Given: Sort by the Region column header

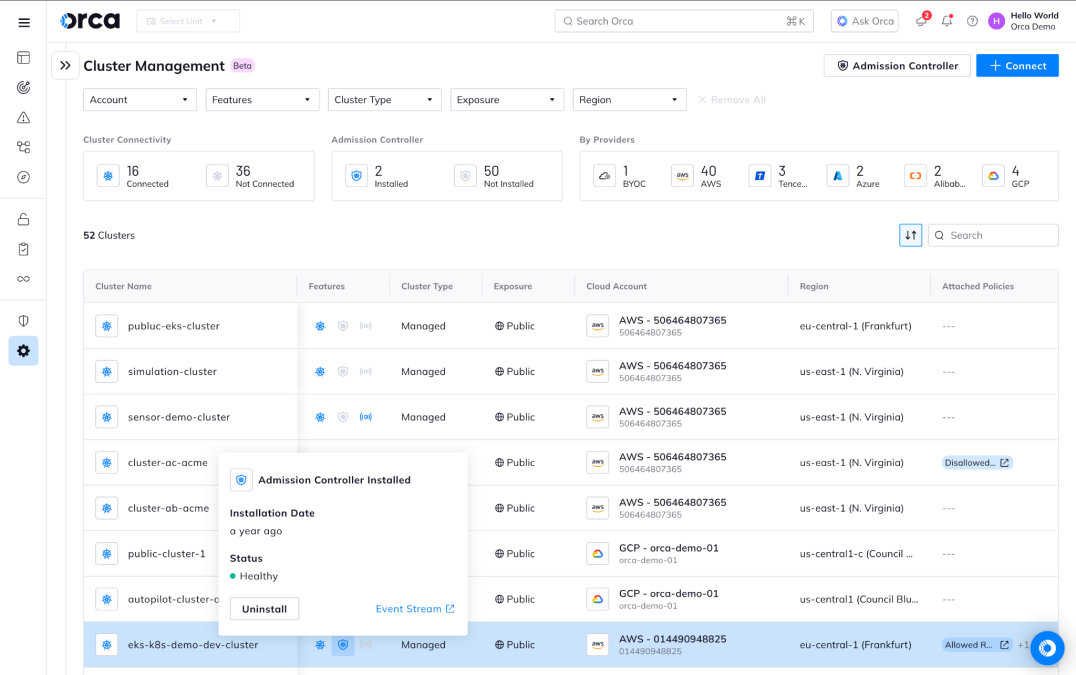Looking at the screenshot, I should tap(814, 286).
